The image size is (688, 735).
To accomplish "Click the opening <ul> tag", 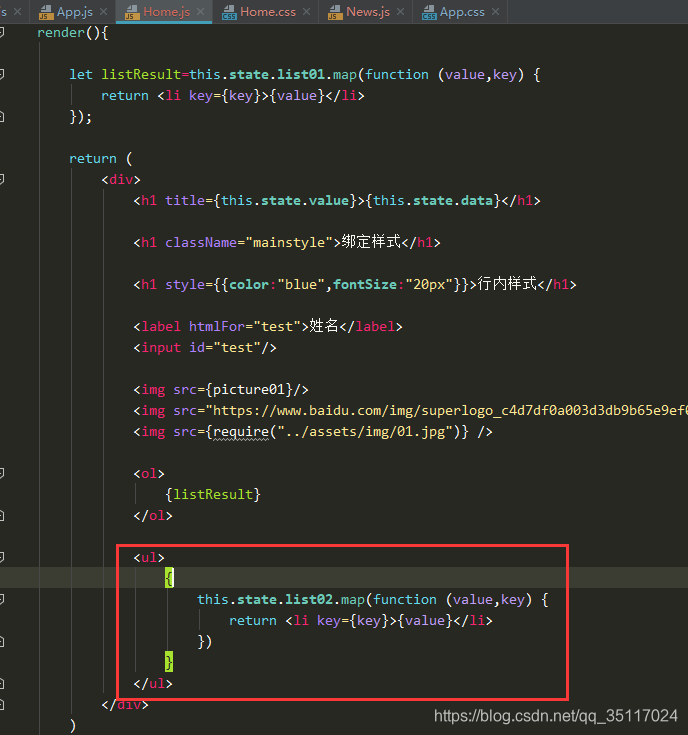I will pyautogui.click(x=149, y=557).
